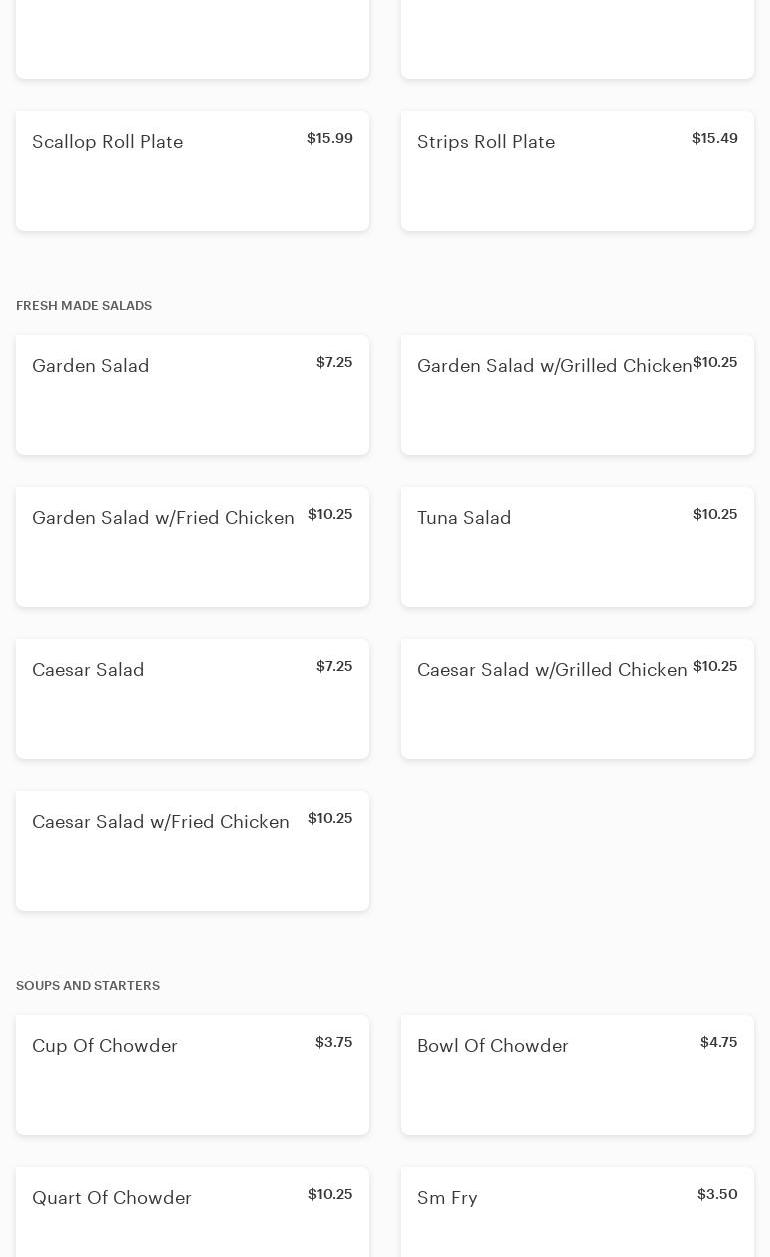Open the Scallop Roll Plate item

tap(192, 171)
